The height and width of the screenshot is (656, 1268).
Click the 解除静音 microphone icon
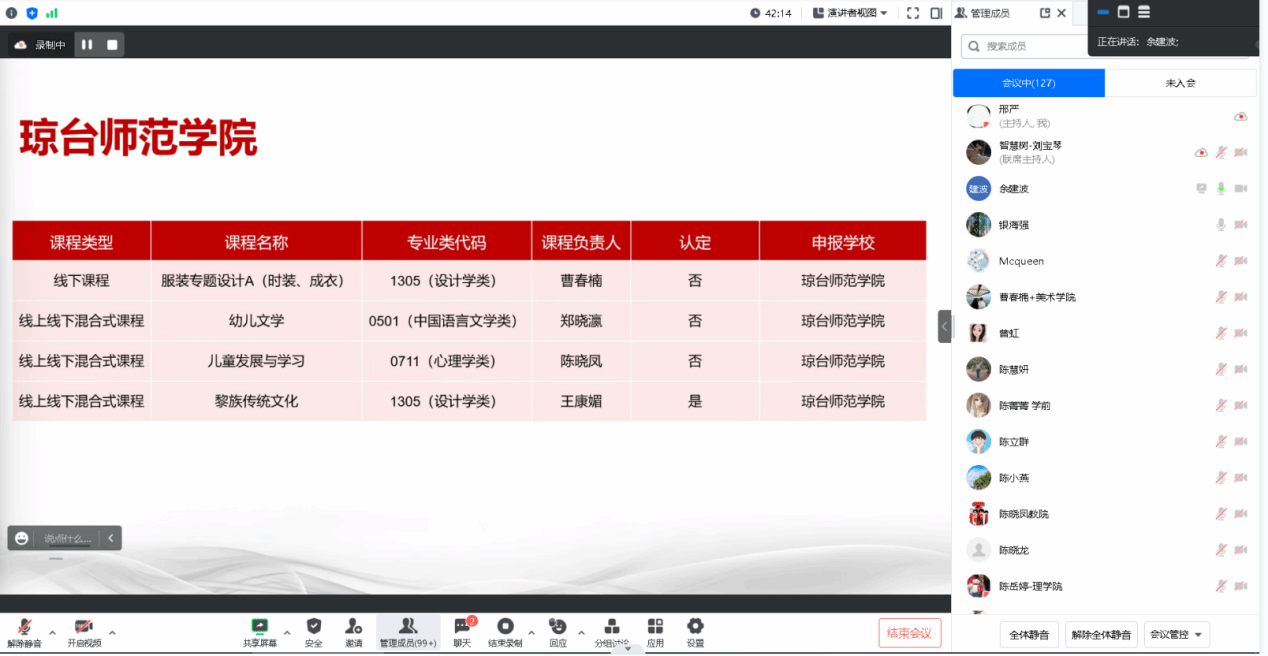[x=23, y=627]
